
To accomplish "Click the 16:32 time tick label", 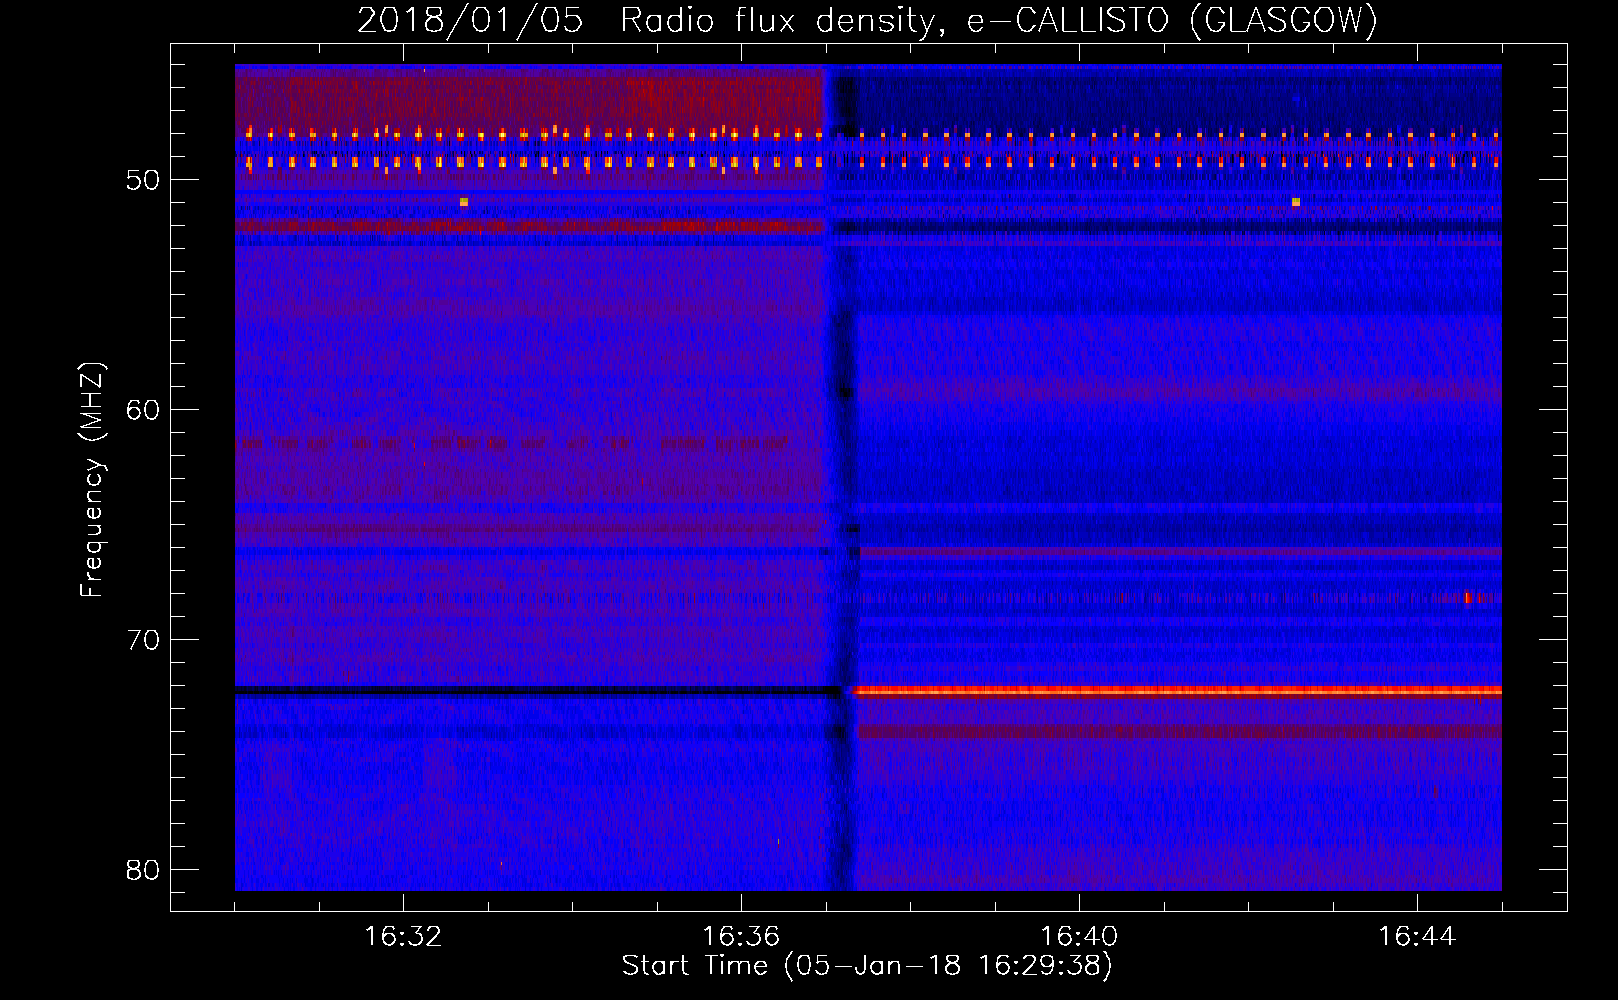I will pyautogui.click(x=403, y=937).
